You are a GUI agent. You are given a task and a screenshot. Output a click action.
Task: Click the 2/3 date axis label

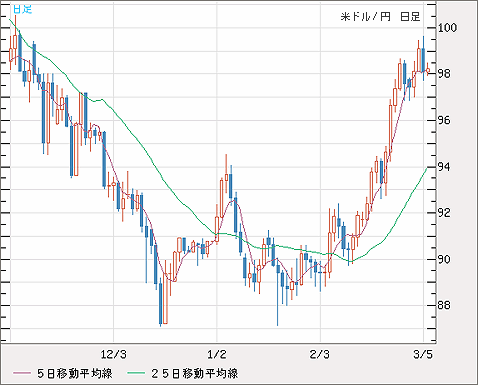[x=319, y=354]
